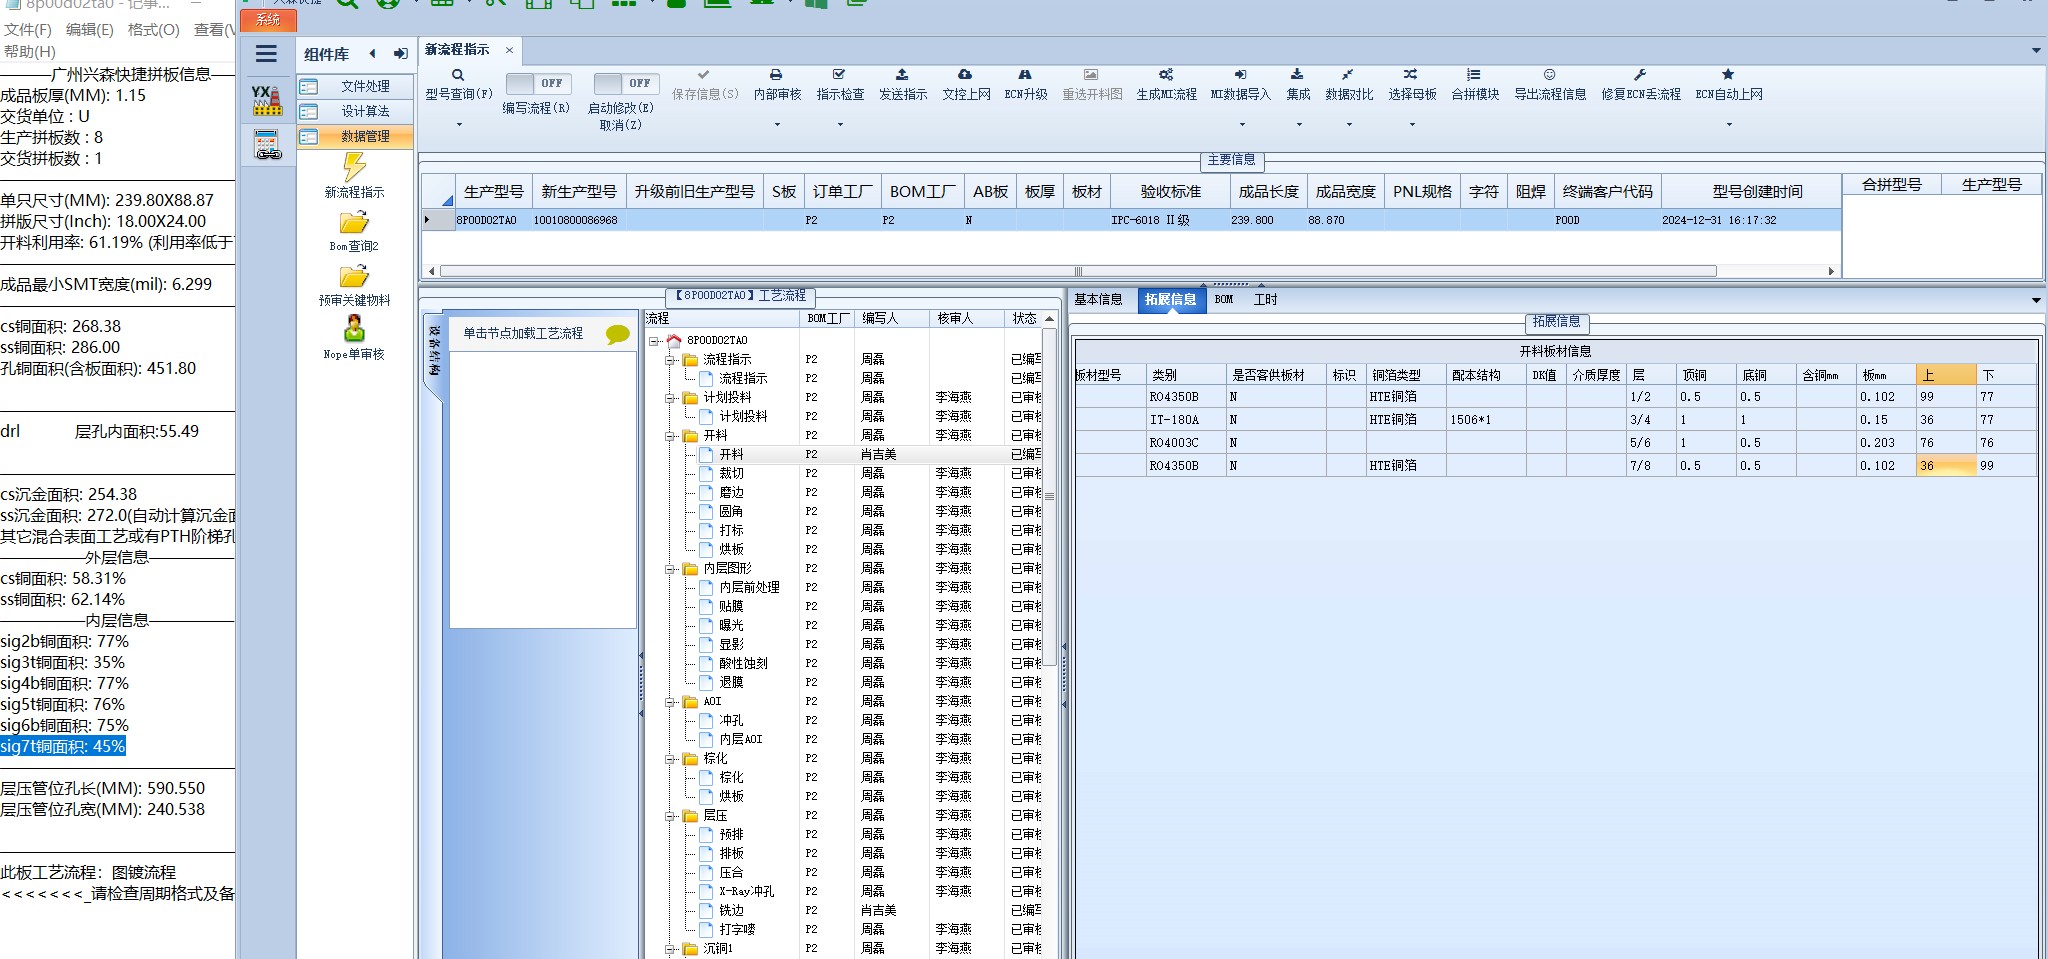Open Notepad 编辑(E) menu
Viewport: 2048px width, 959px height.
[x=89, y=30]
